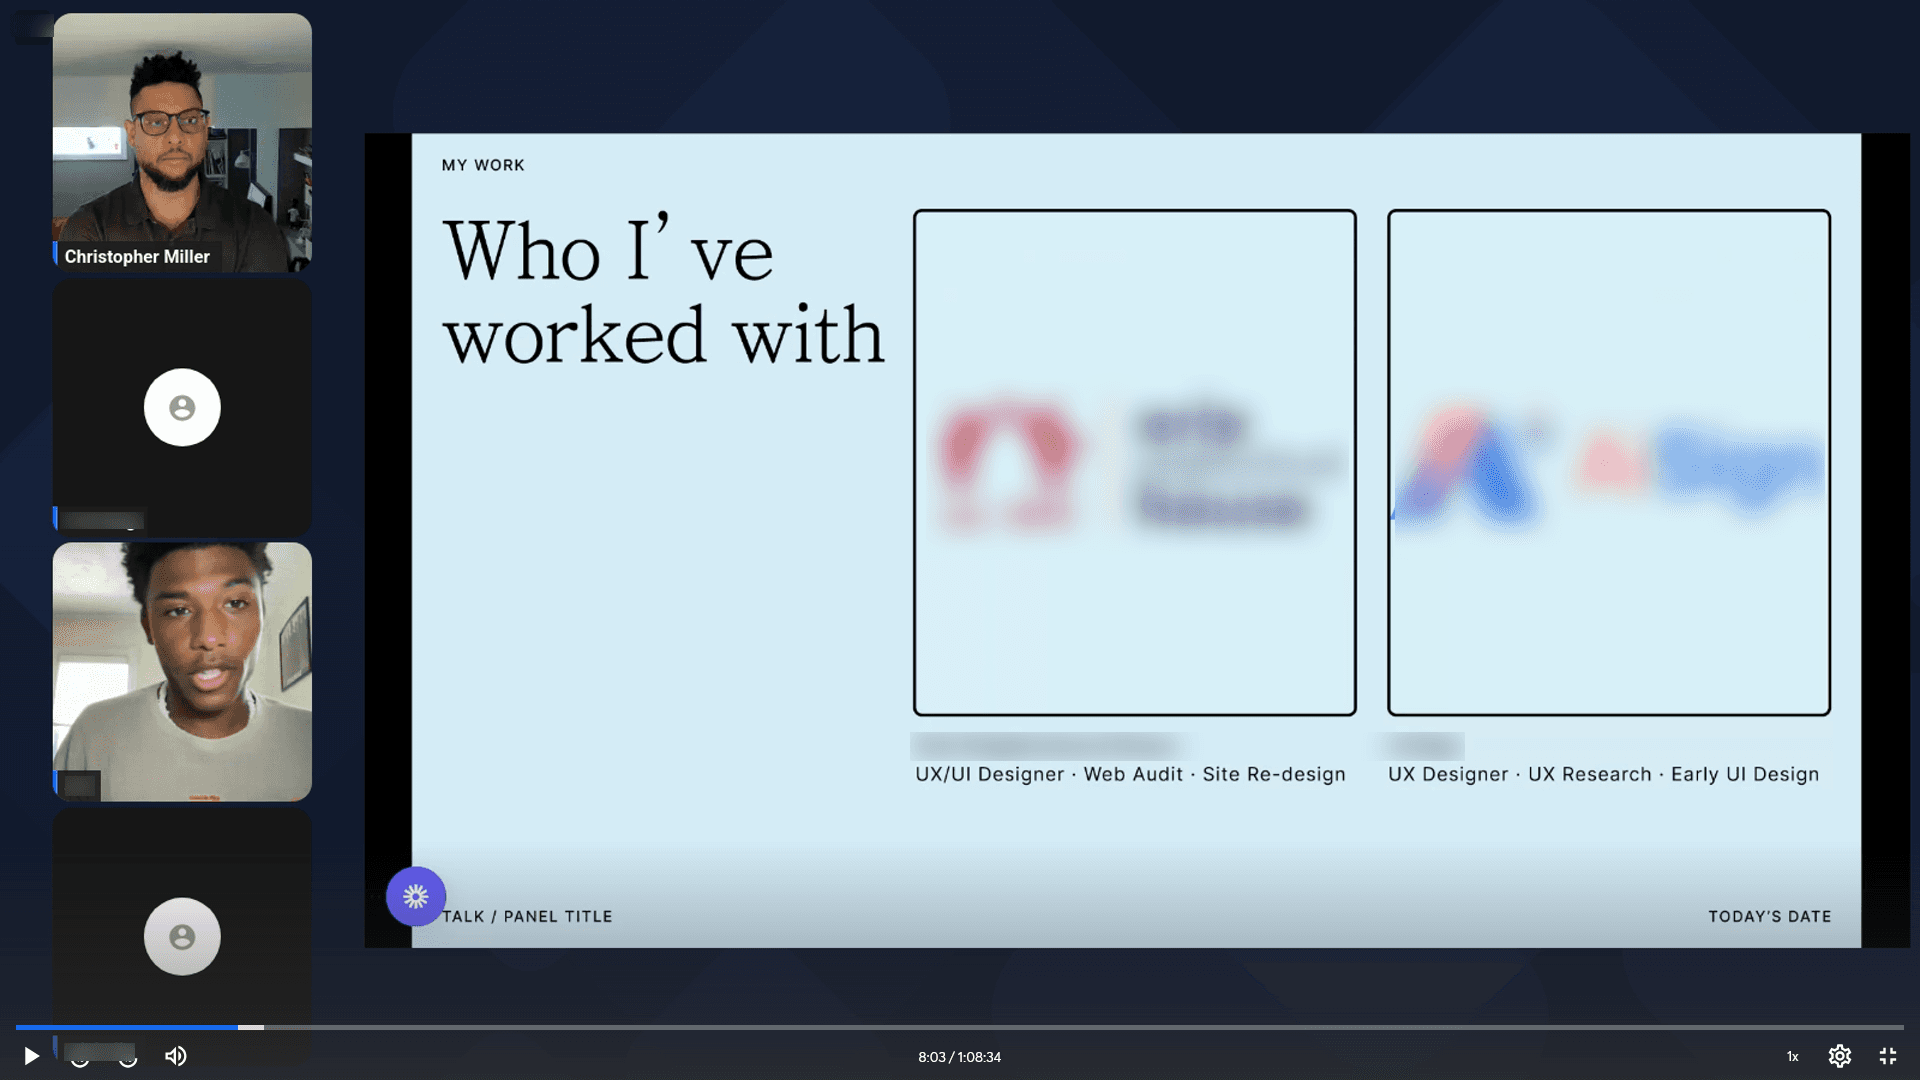
Task: Click the second blurred logo card
Action: pos(1608,462)
